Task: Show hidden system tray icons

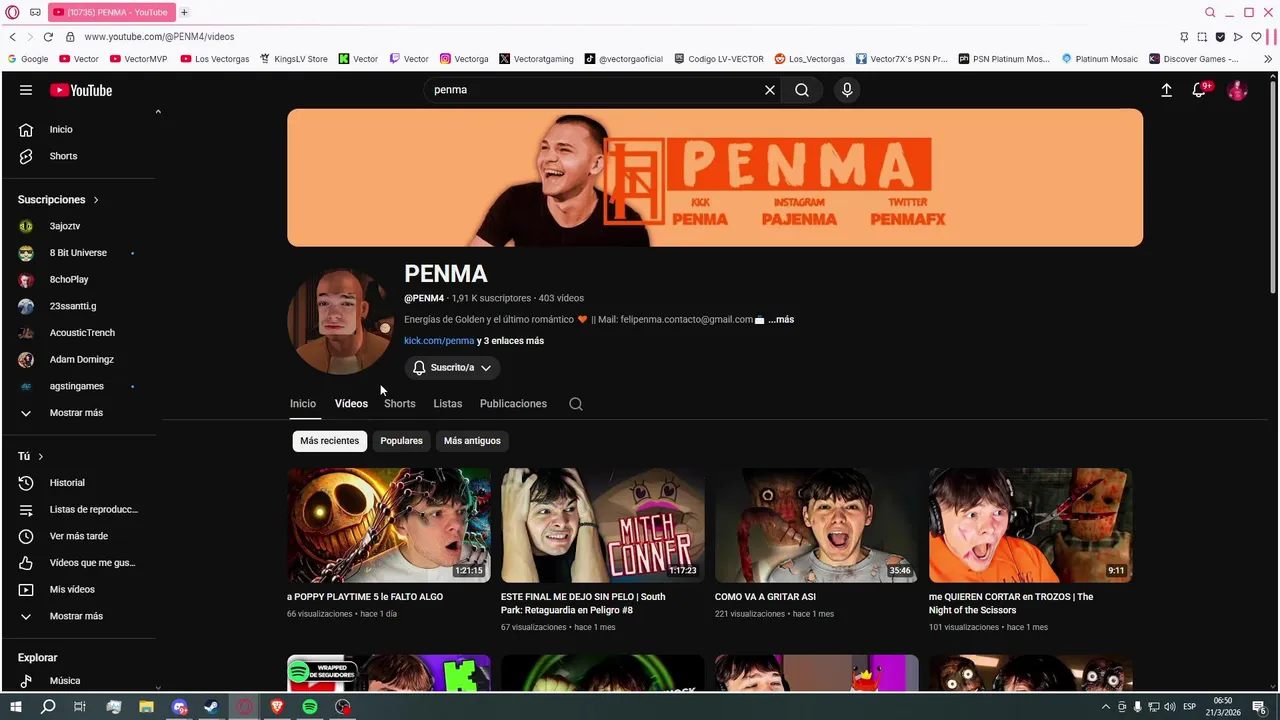Action: tap(1105, 707)
